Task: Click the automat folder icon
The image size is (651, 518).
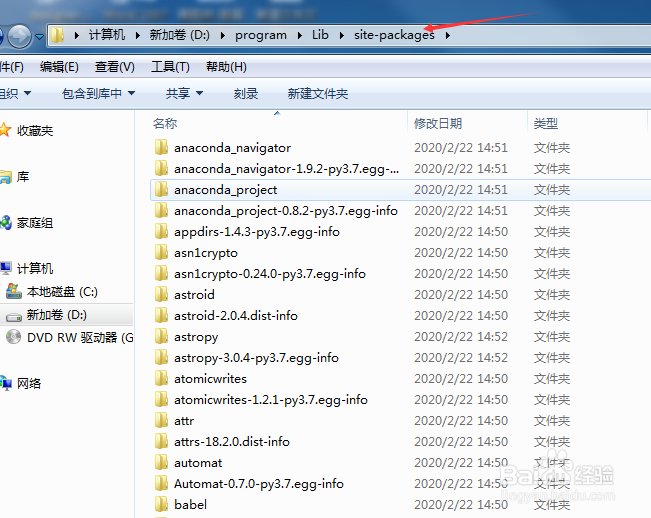Action: pyautogui.click(x=161, y=462)
